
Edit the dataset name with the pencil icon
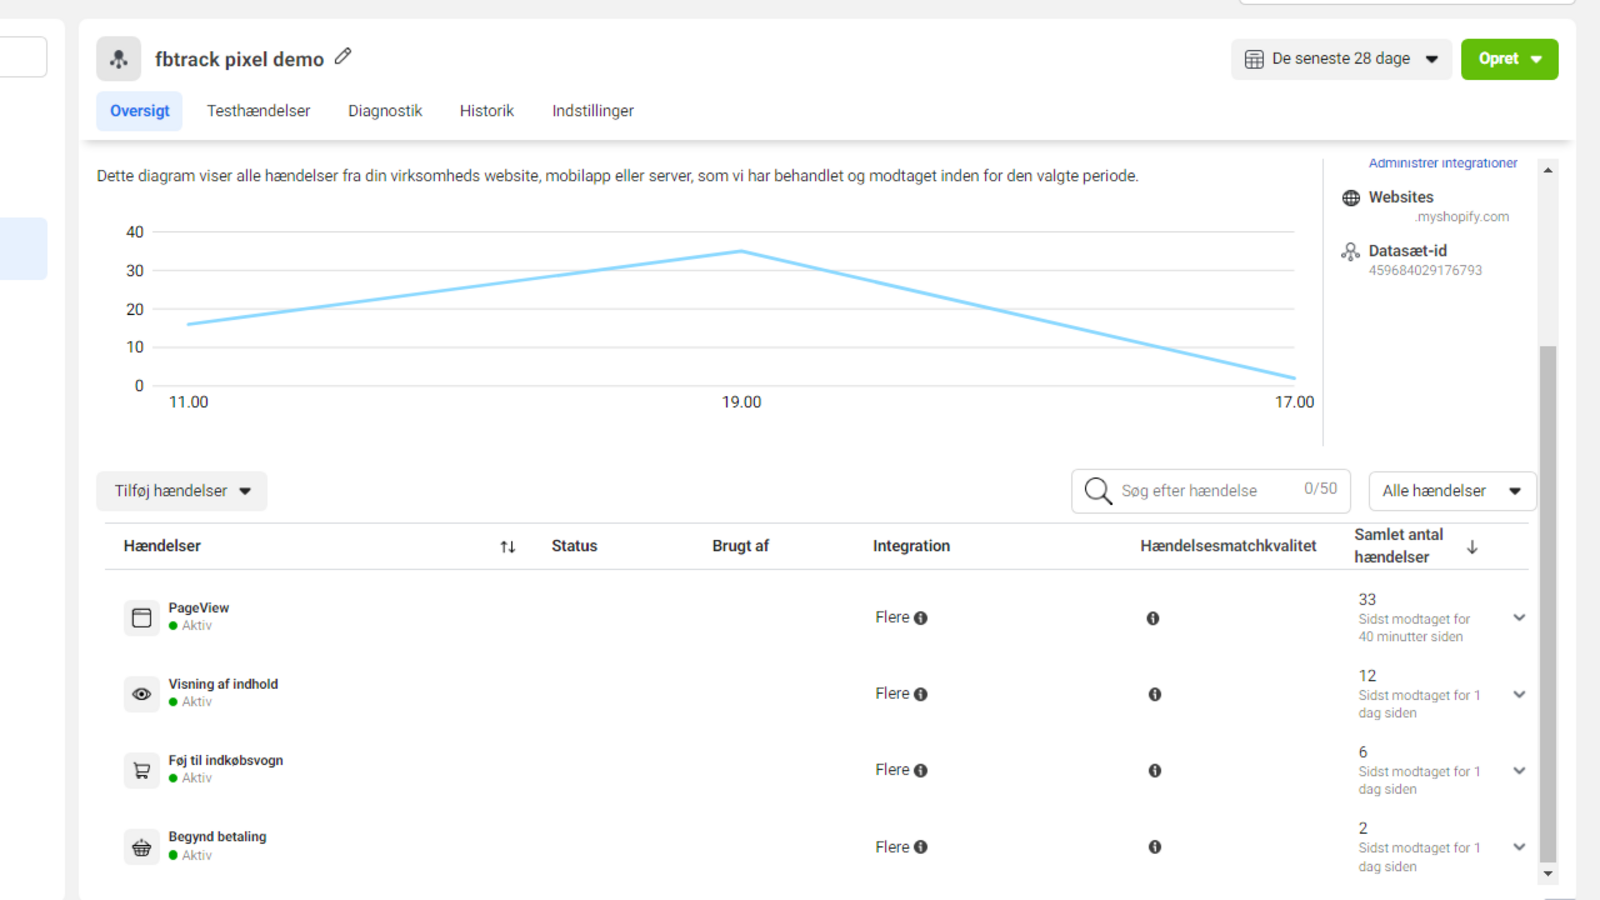pyautogui.click(x=343, y=57)
